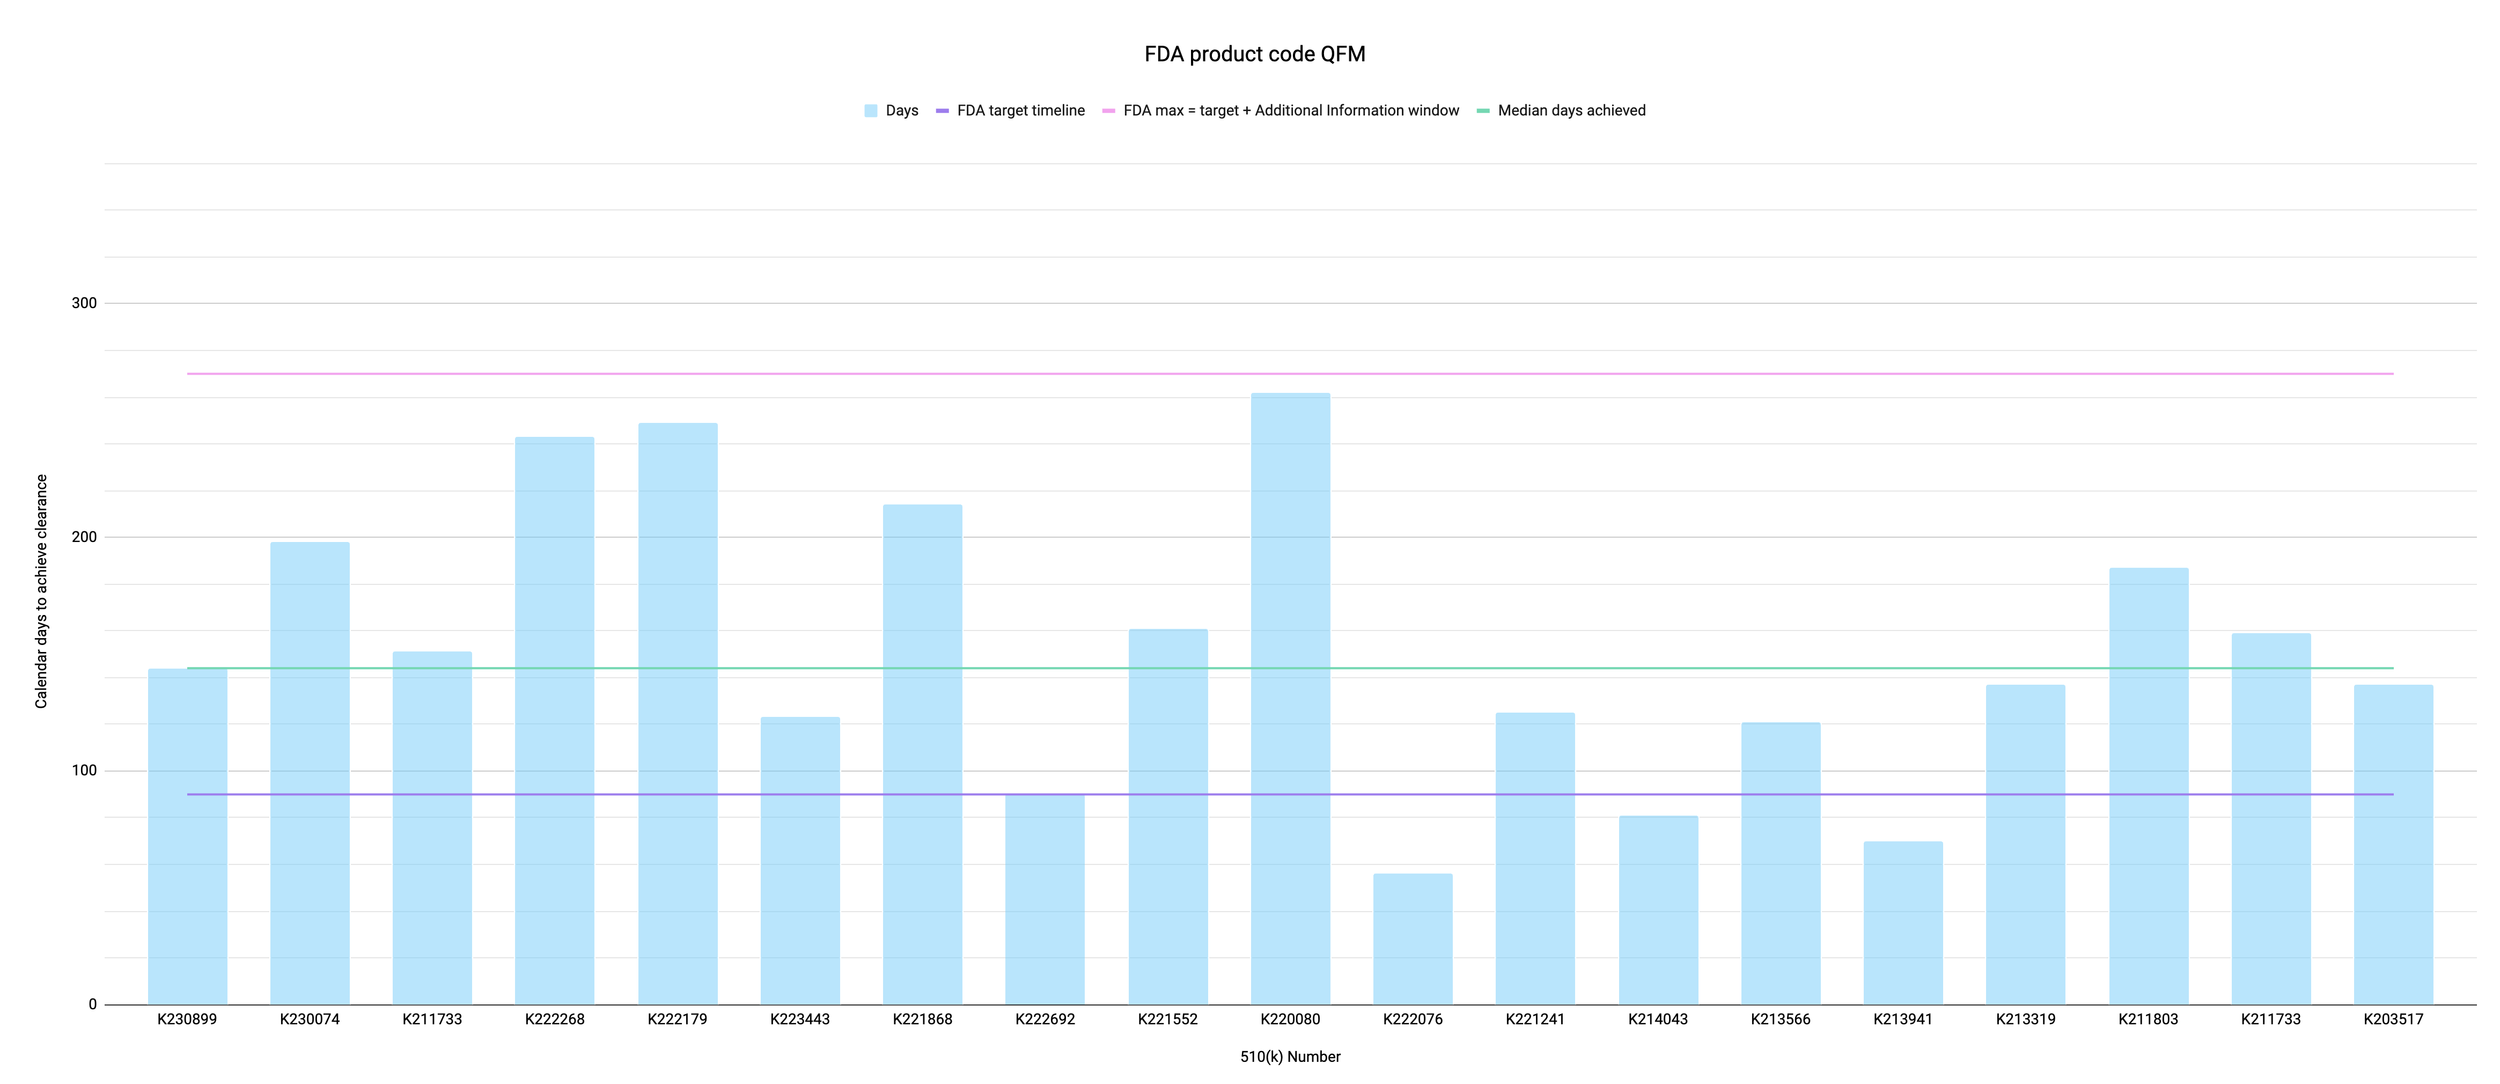Select the bar above K230899
This screenshot has height=1084, width=2500.
pos(187,837)
